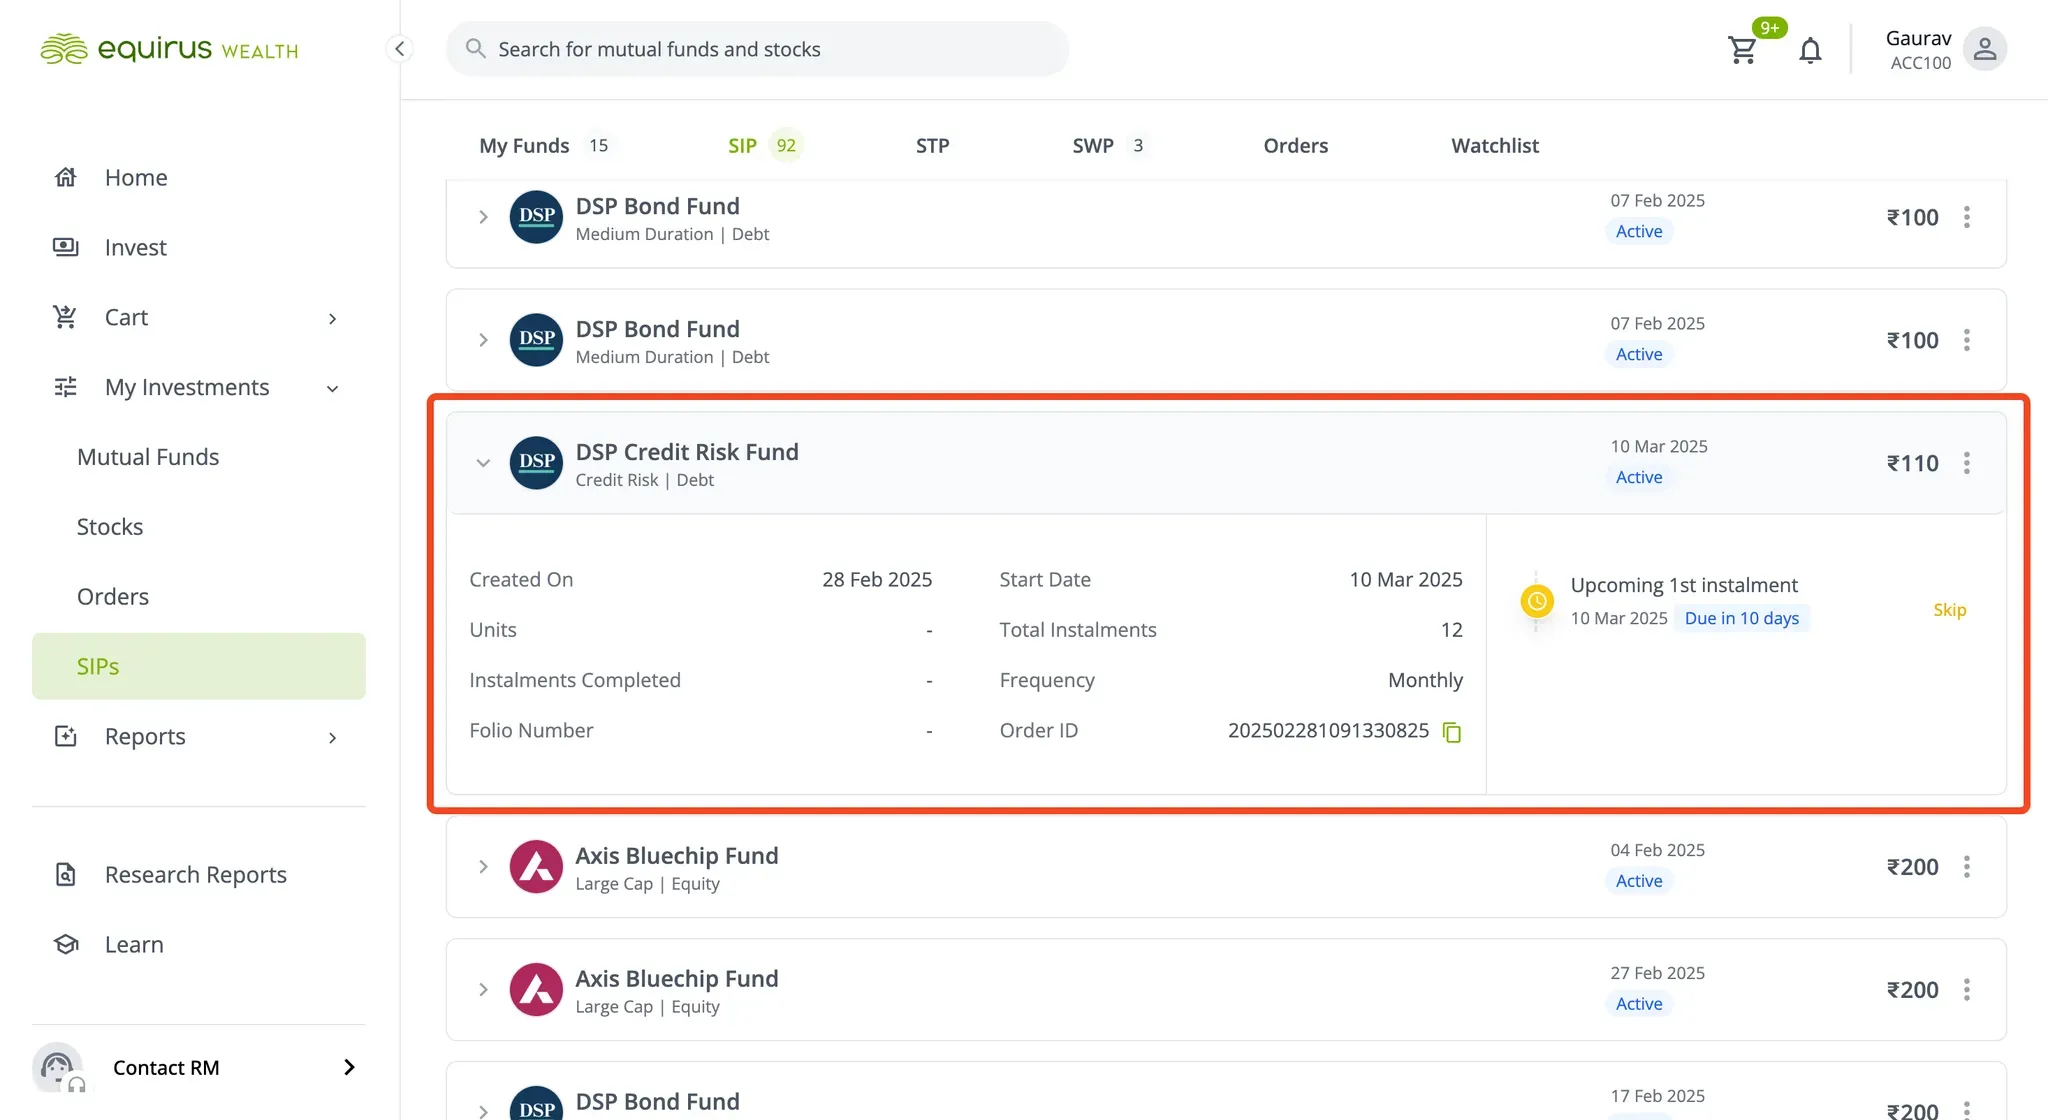This screenshot has width=2048, height=1120.
Task: Click the Learn graduation cap icon
Action: (66, 945)
